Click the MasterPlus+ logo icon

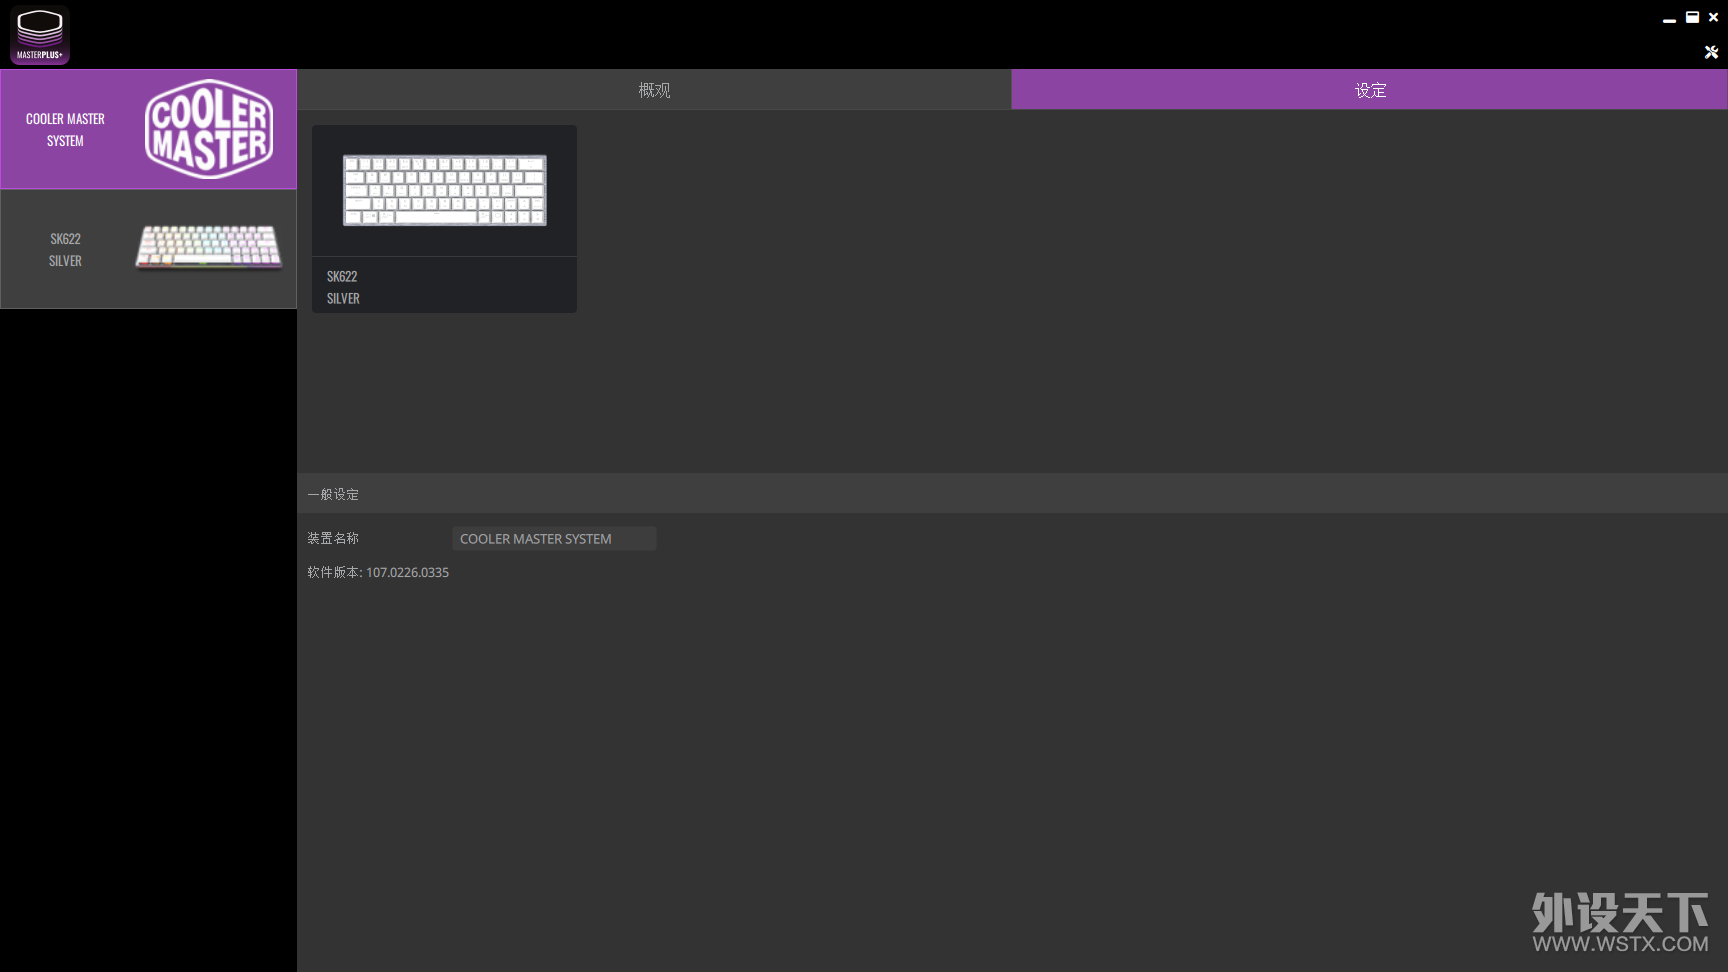coord(40,35)
